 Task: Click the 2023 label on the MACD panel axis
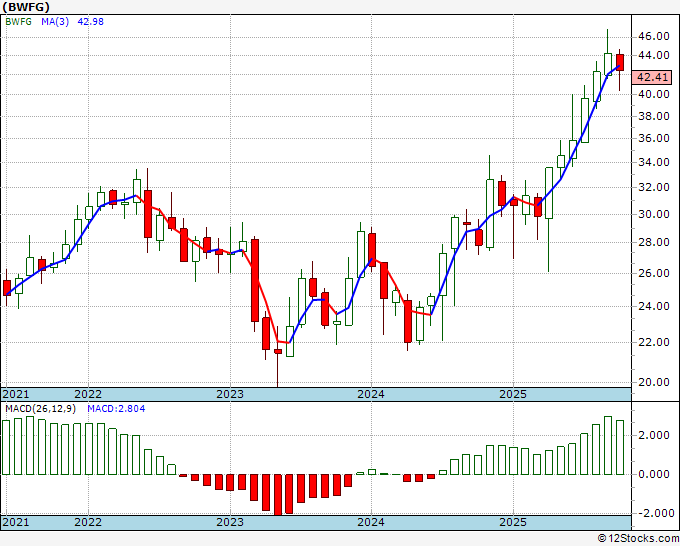(x=230, y=522)
